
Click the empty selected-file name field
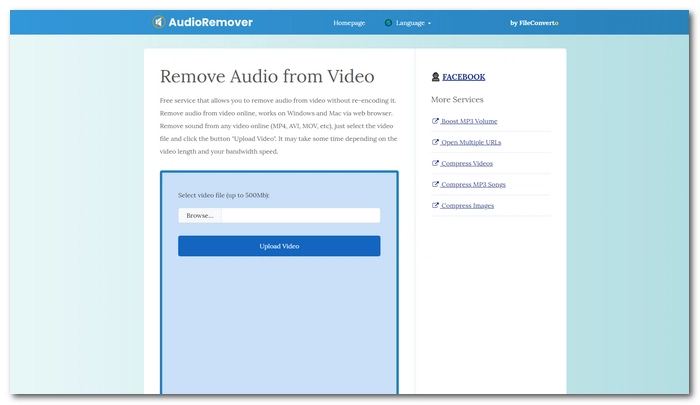pyautogui.click(x=300, y=216)
